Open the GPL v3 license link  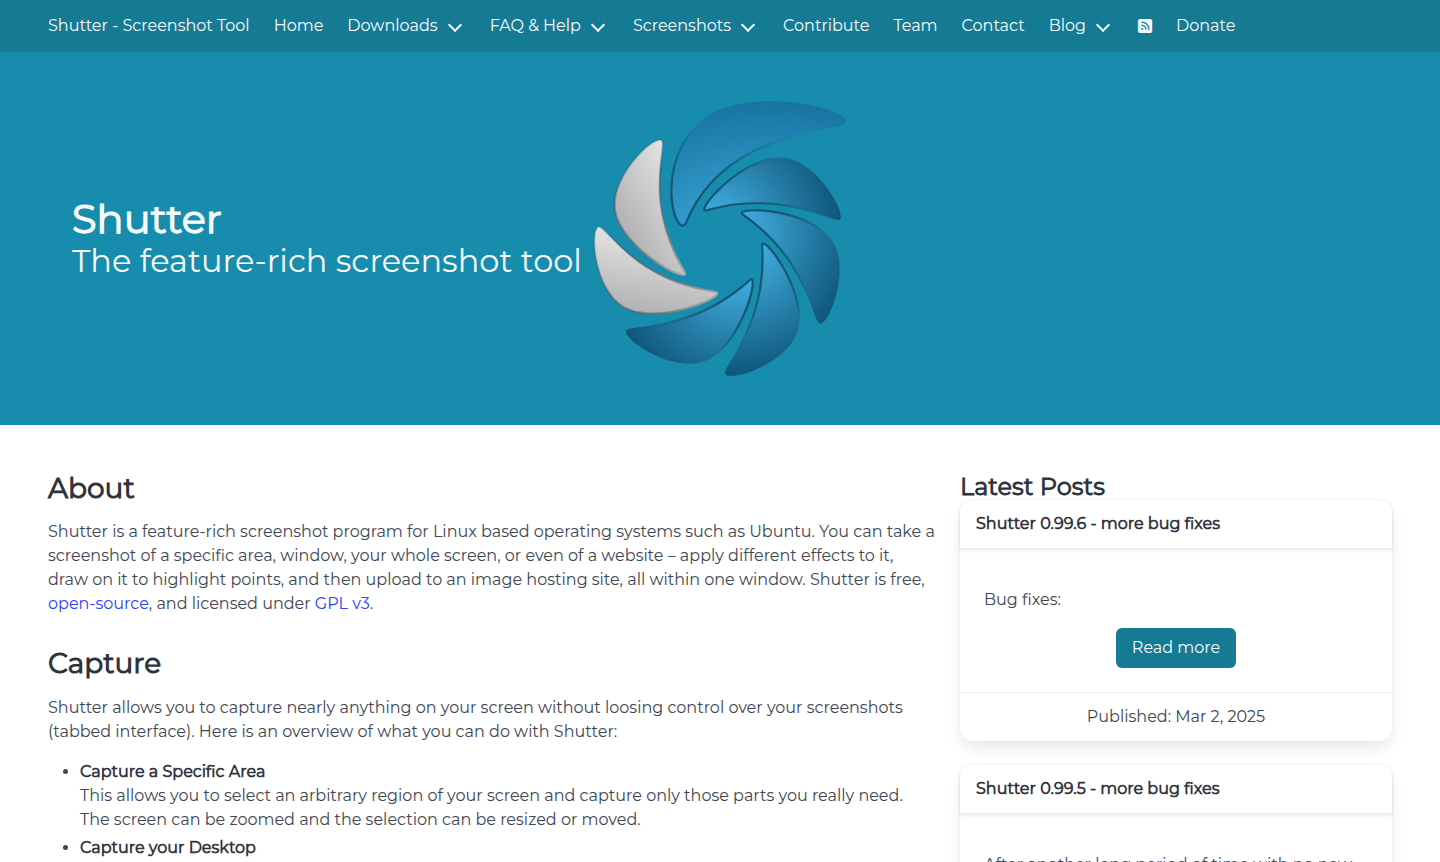(342, 603)
